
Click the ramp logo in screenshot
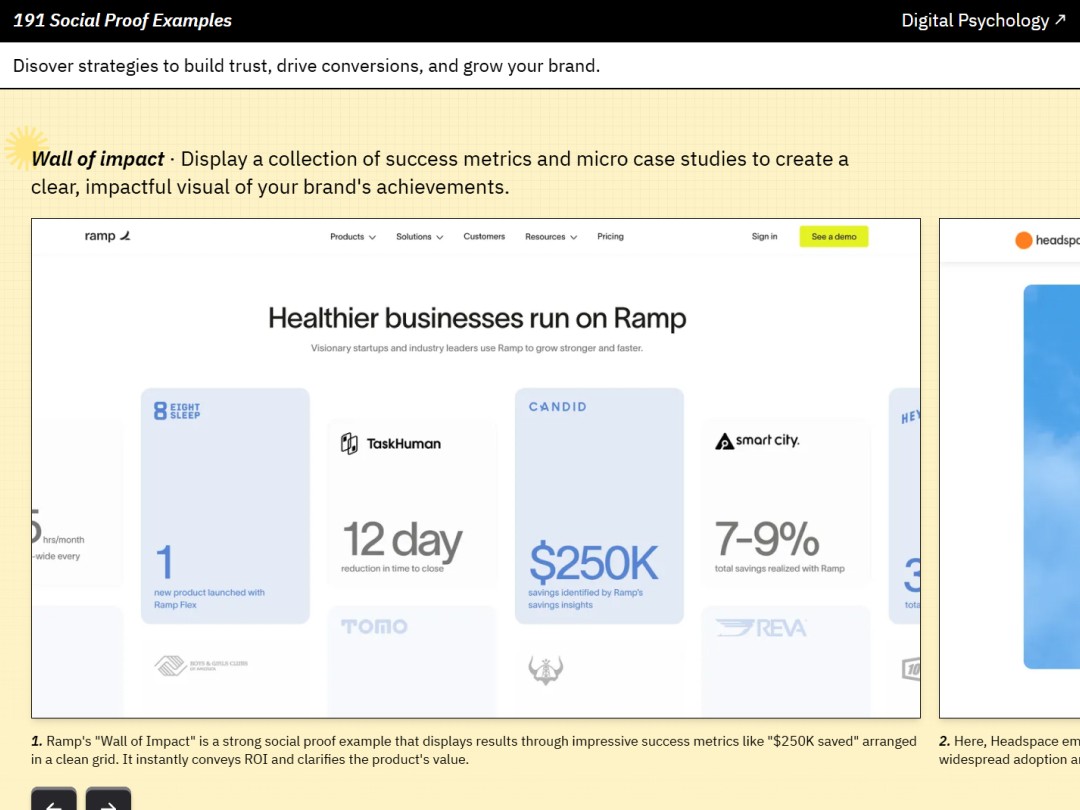coord(107,236)
